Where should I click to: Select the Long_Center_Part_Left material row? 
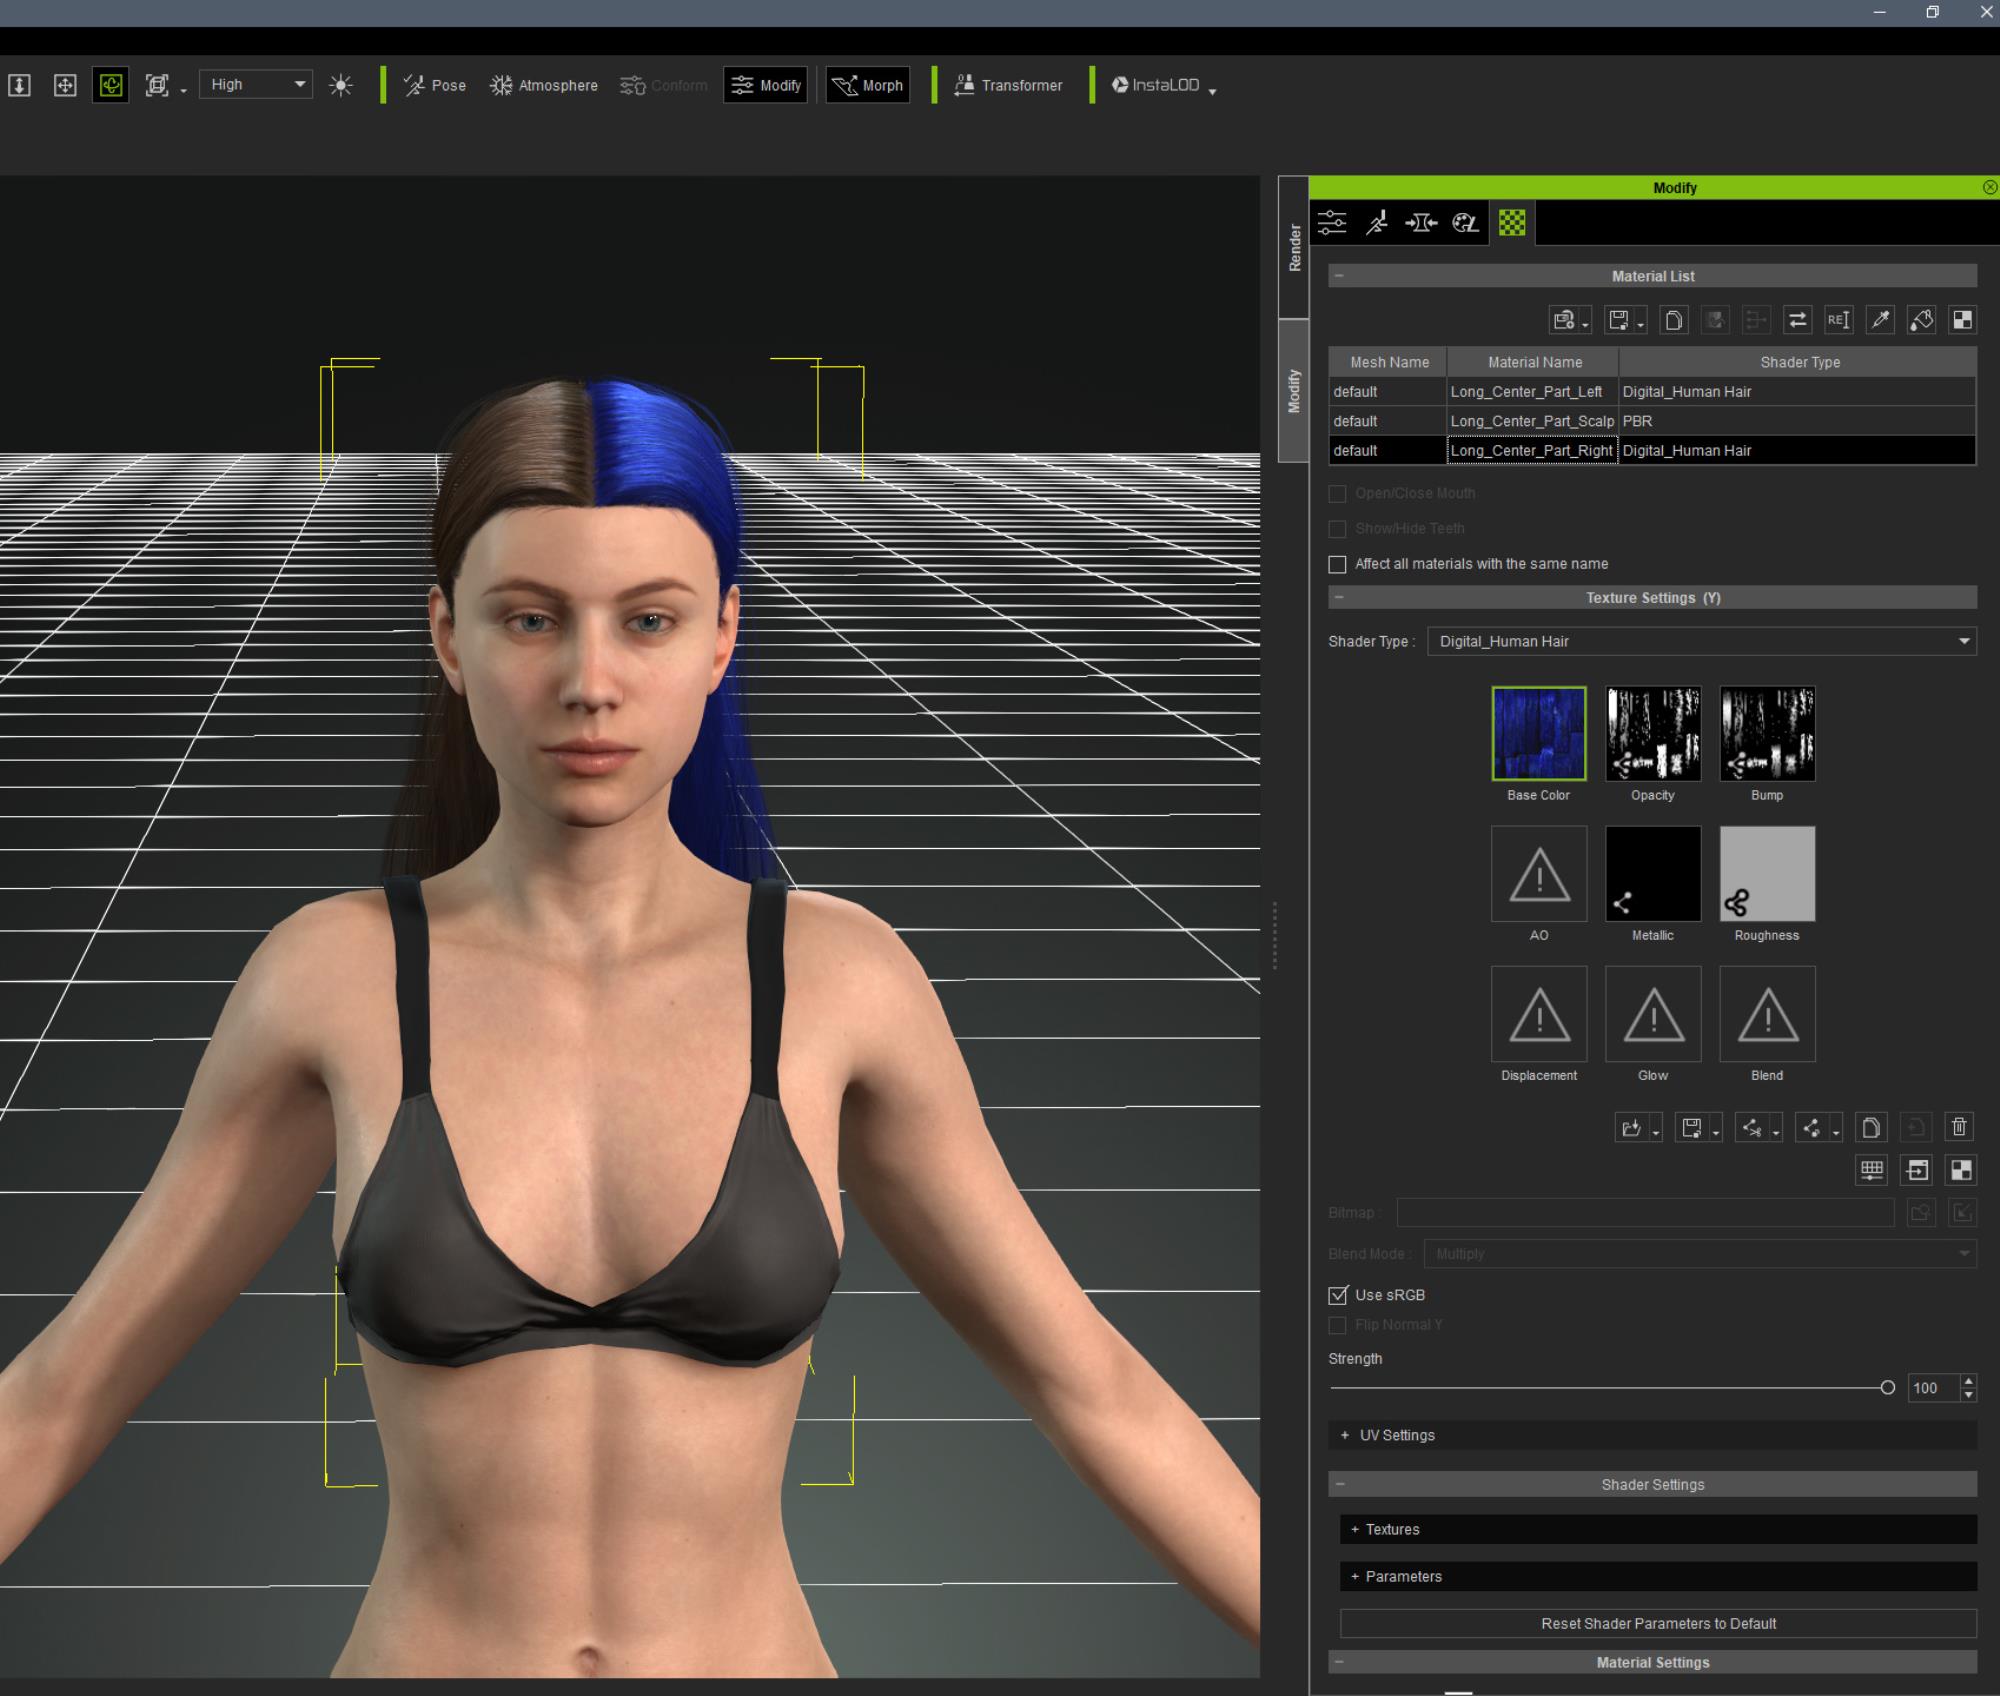pyautogui.click(x=1652, y=392)
